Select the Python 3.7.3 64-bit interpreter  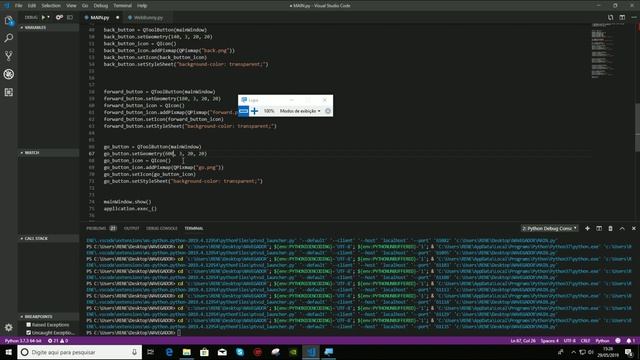(23, 340)
